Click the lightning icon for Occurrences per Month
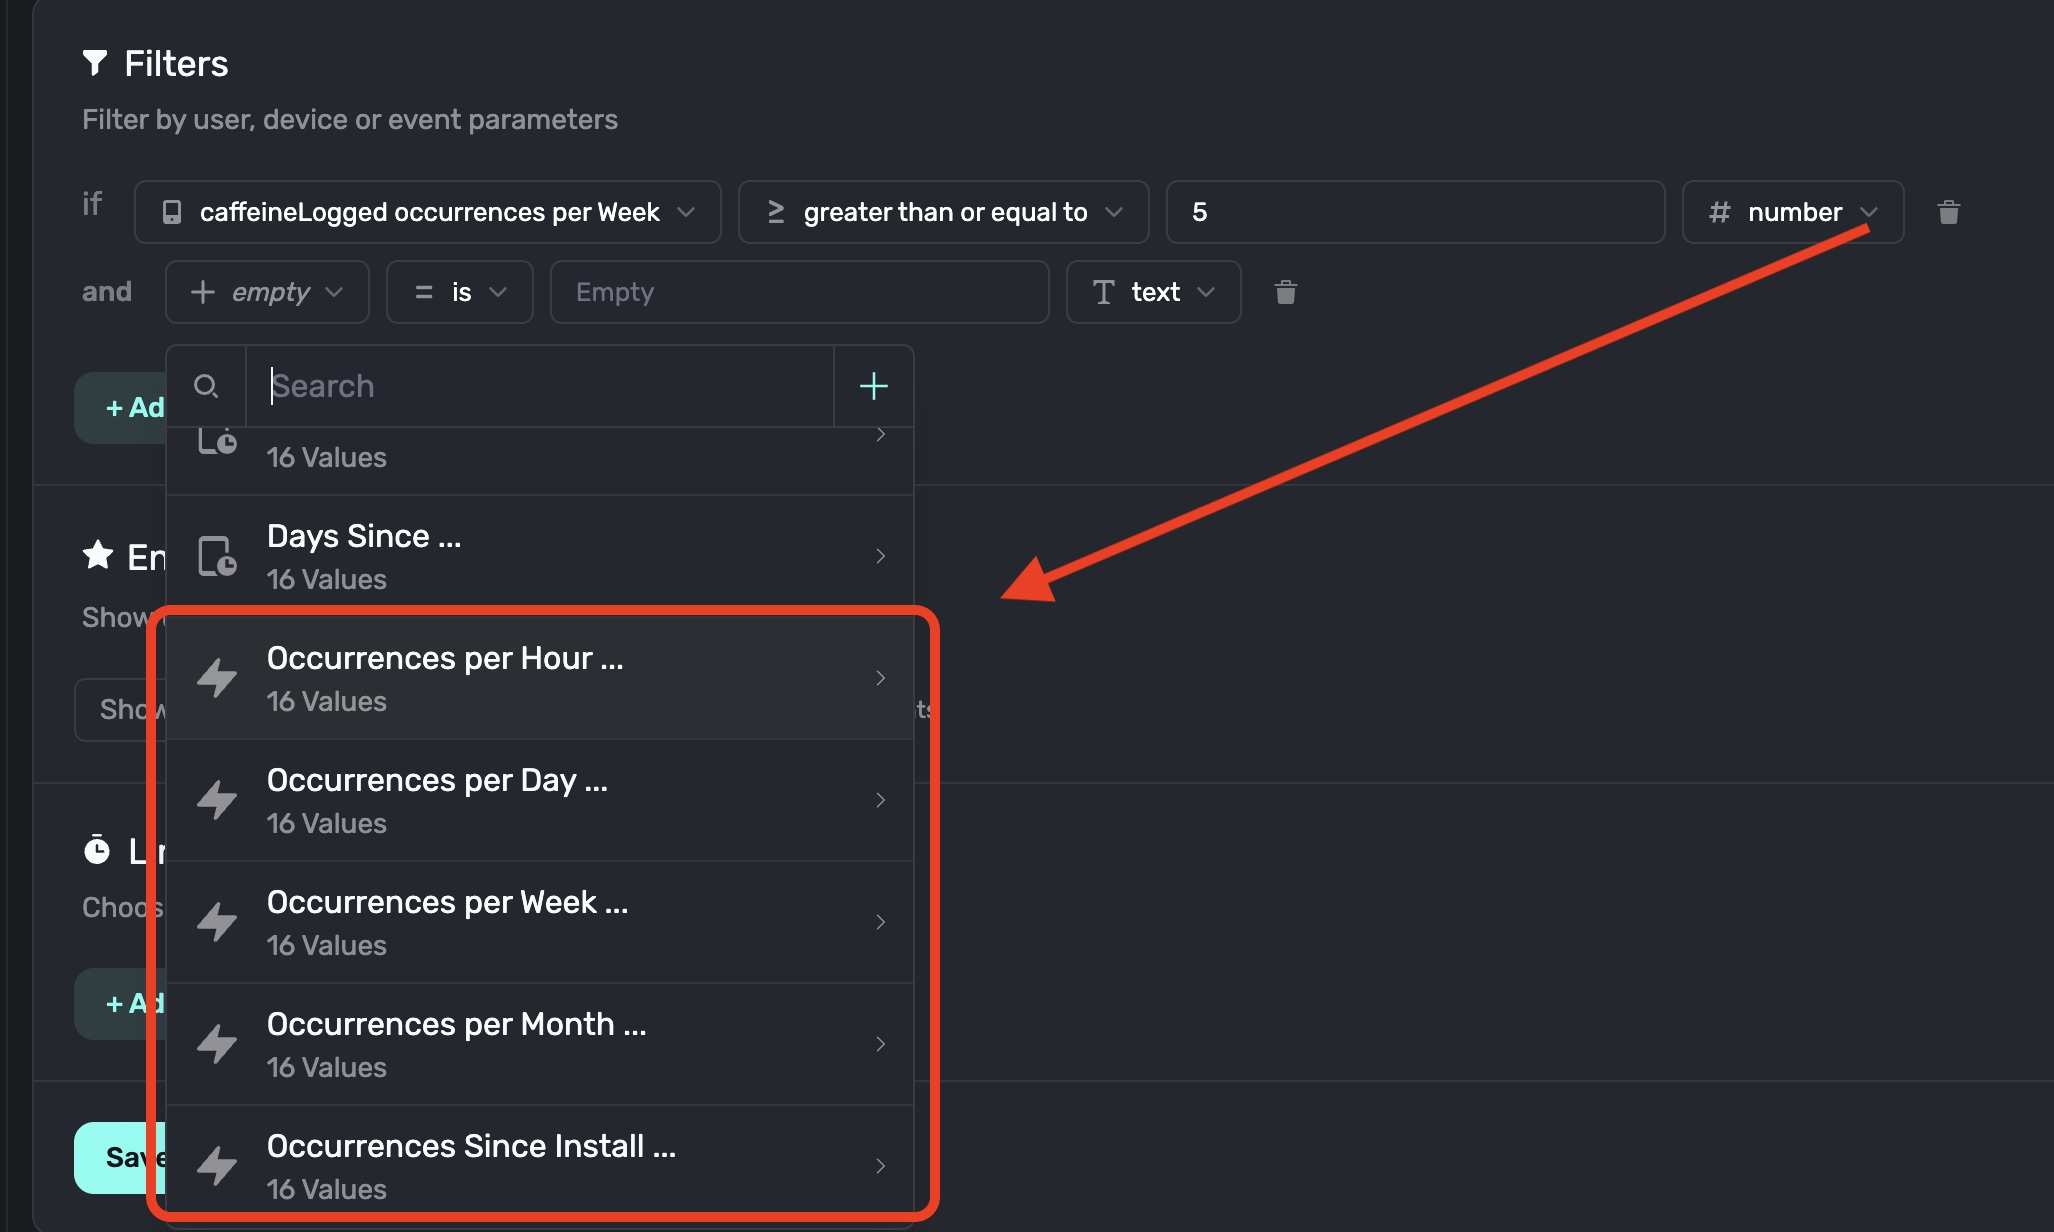The image size is (2054, 1232). coord(217,1044)
